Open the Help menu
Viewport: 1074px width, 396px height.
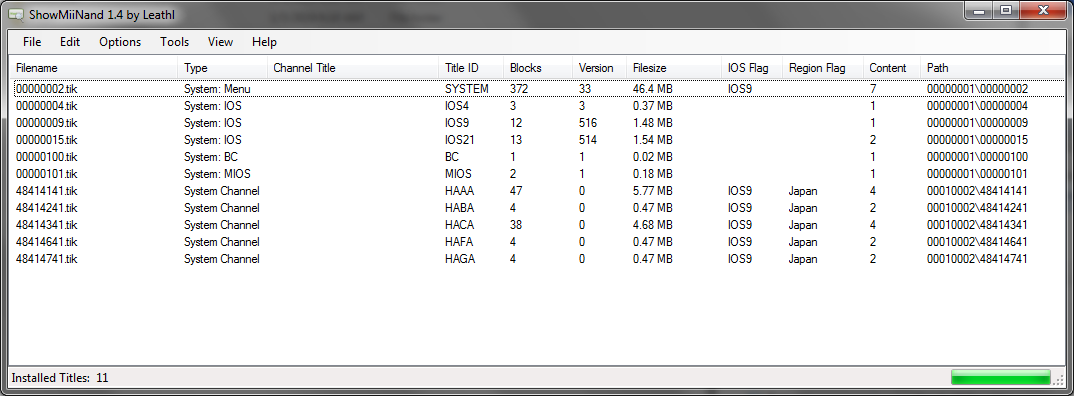click(264, 42)
